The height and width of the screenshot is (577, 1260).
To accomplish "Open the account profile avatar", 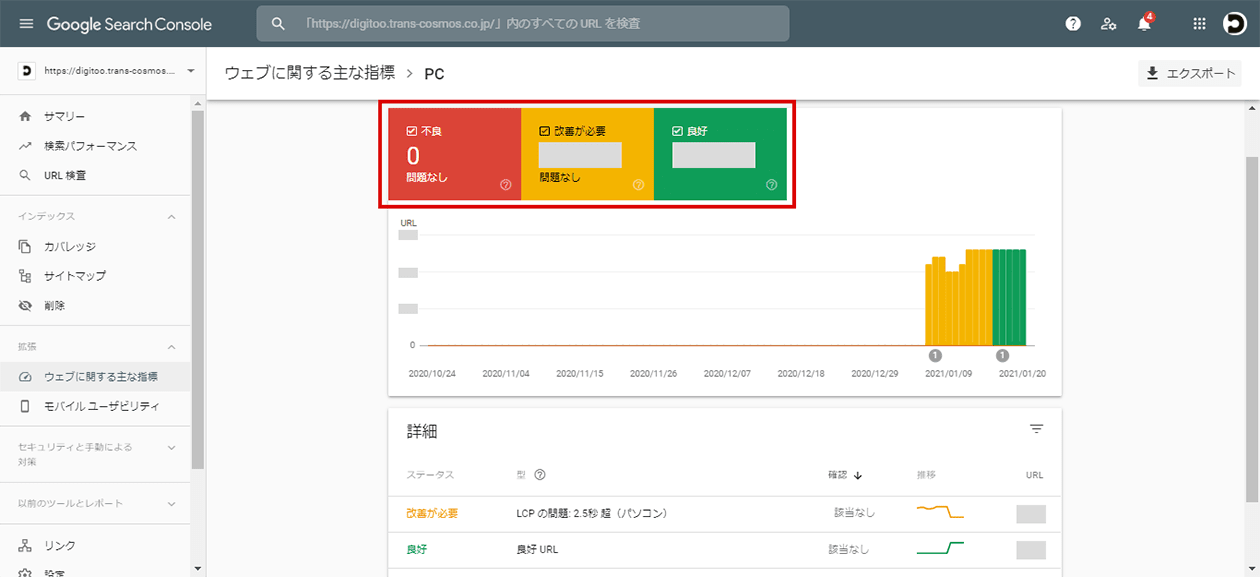I will tap(1235, 23).
